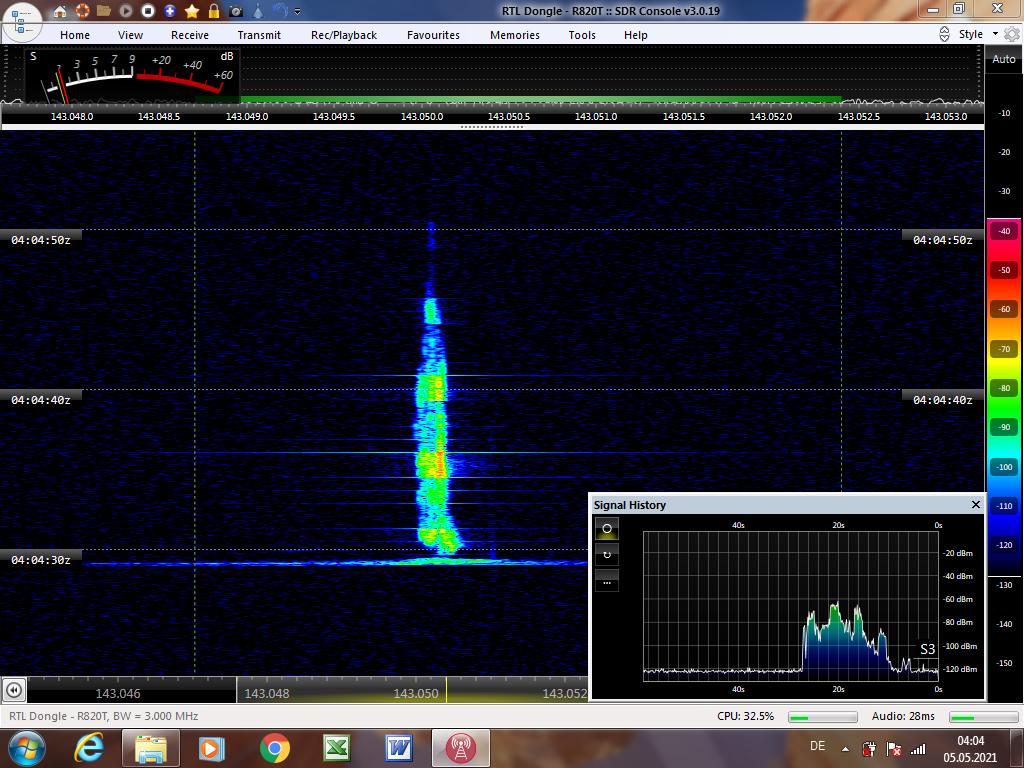Image resolution: width=1024 pixels, height=768 pixels.
Task: Click the Signal History refresh arrow button
Action: [x=607, y=555]
